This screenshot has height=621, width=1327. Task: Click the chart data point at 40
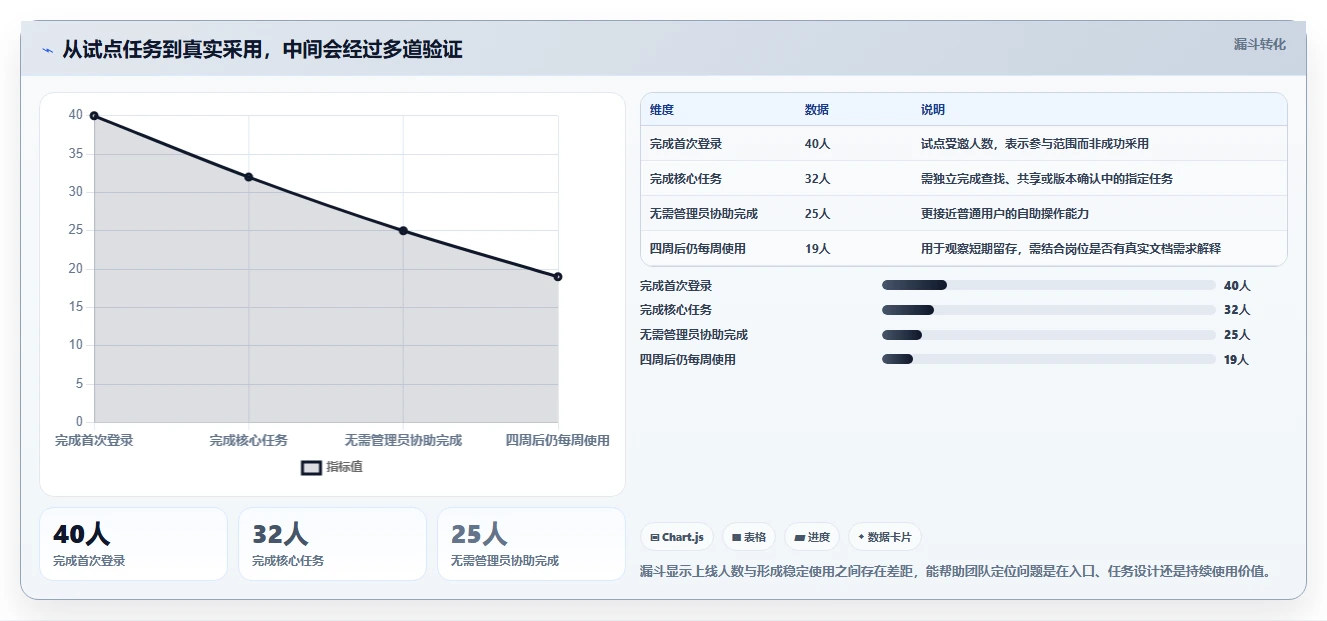[x=94, y=116]
